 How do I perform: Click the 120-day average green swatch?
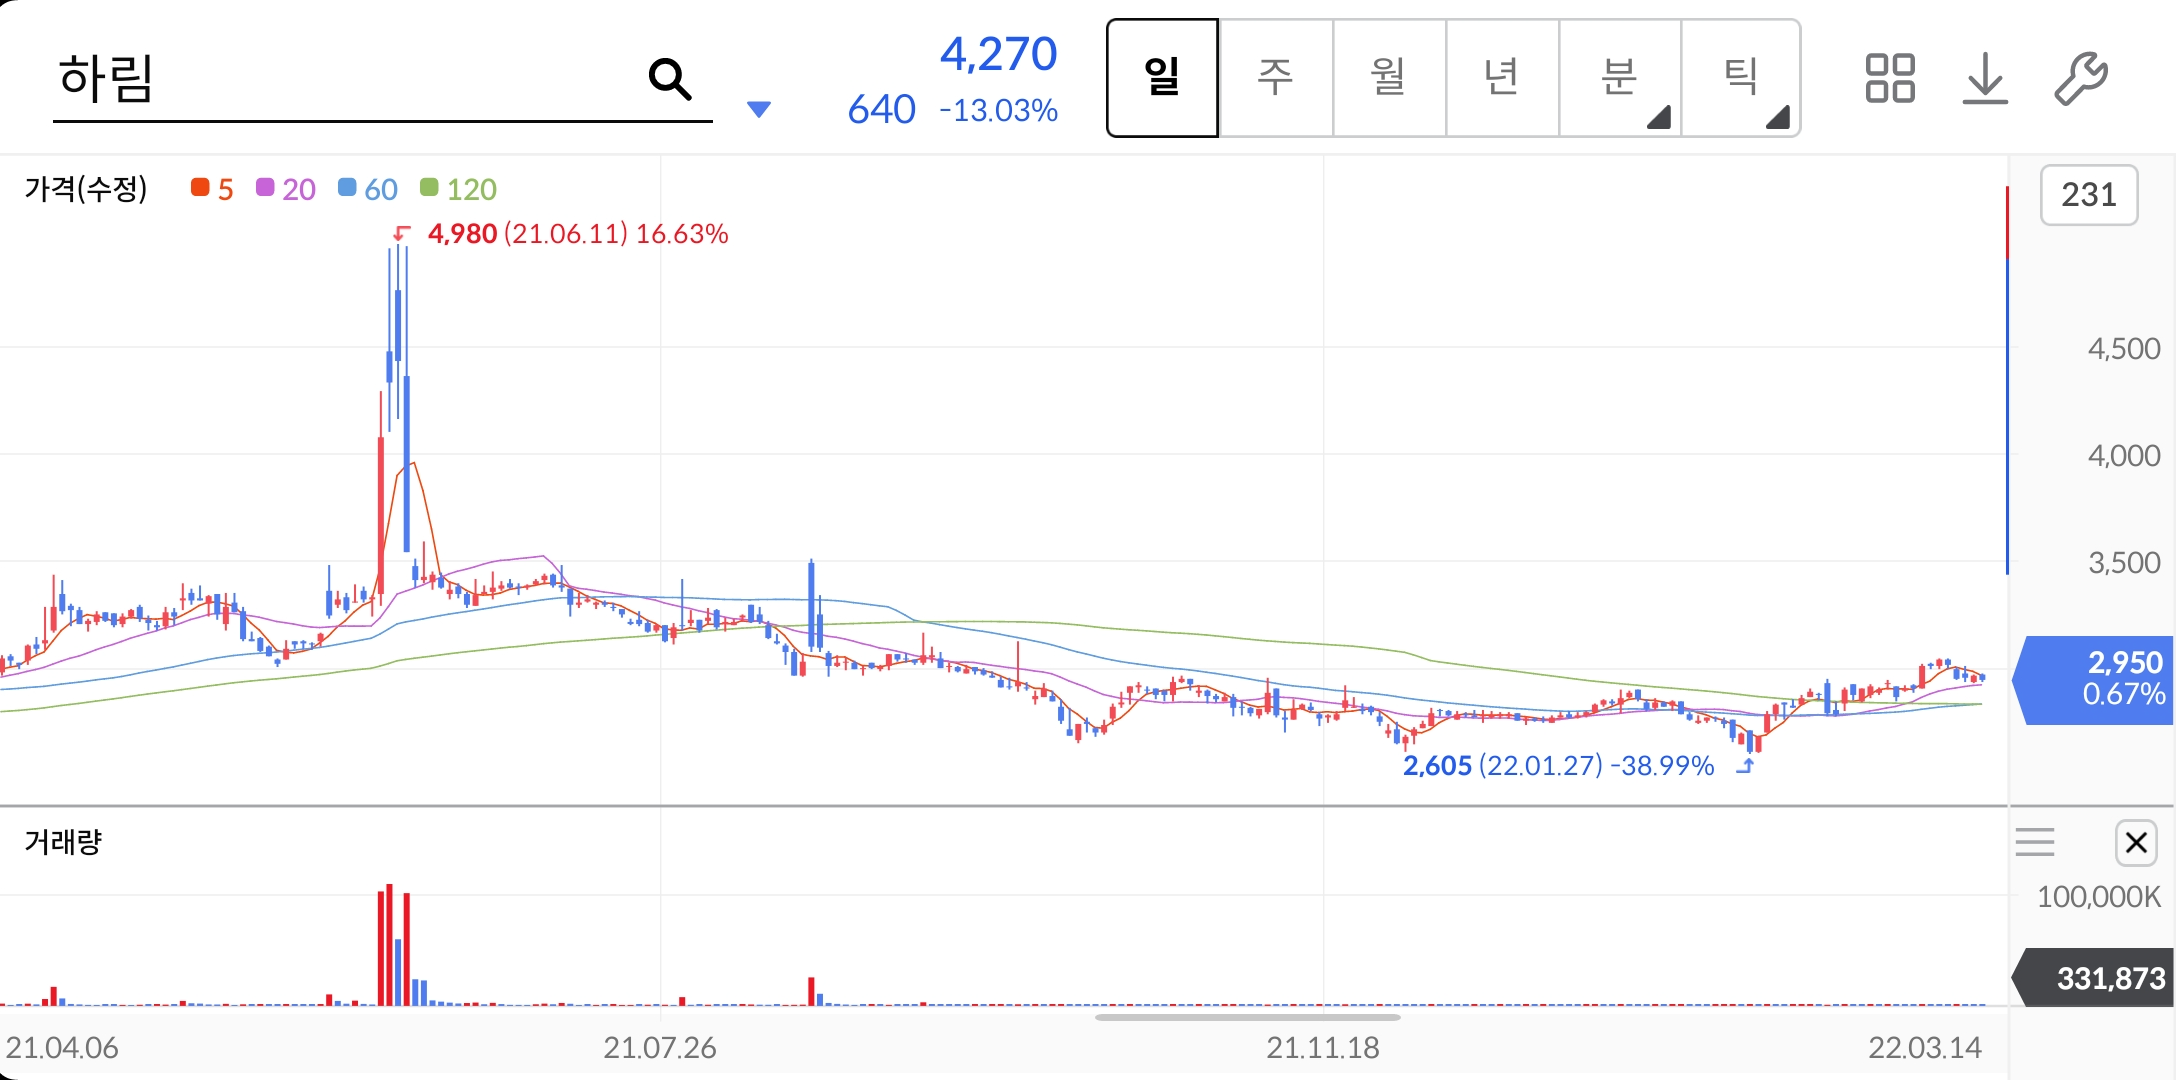pyautogui.click(x=429, y=188)
